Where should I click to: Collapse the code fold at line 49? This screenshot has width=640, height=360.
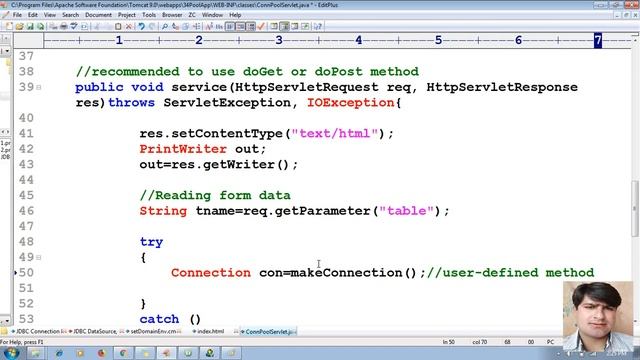click(39, 258)
